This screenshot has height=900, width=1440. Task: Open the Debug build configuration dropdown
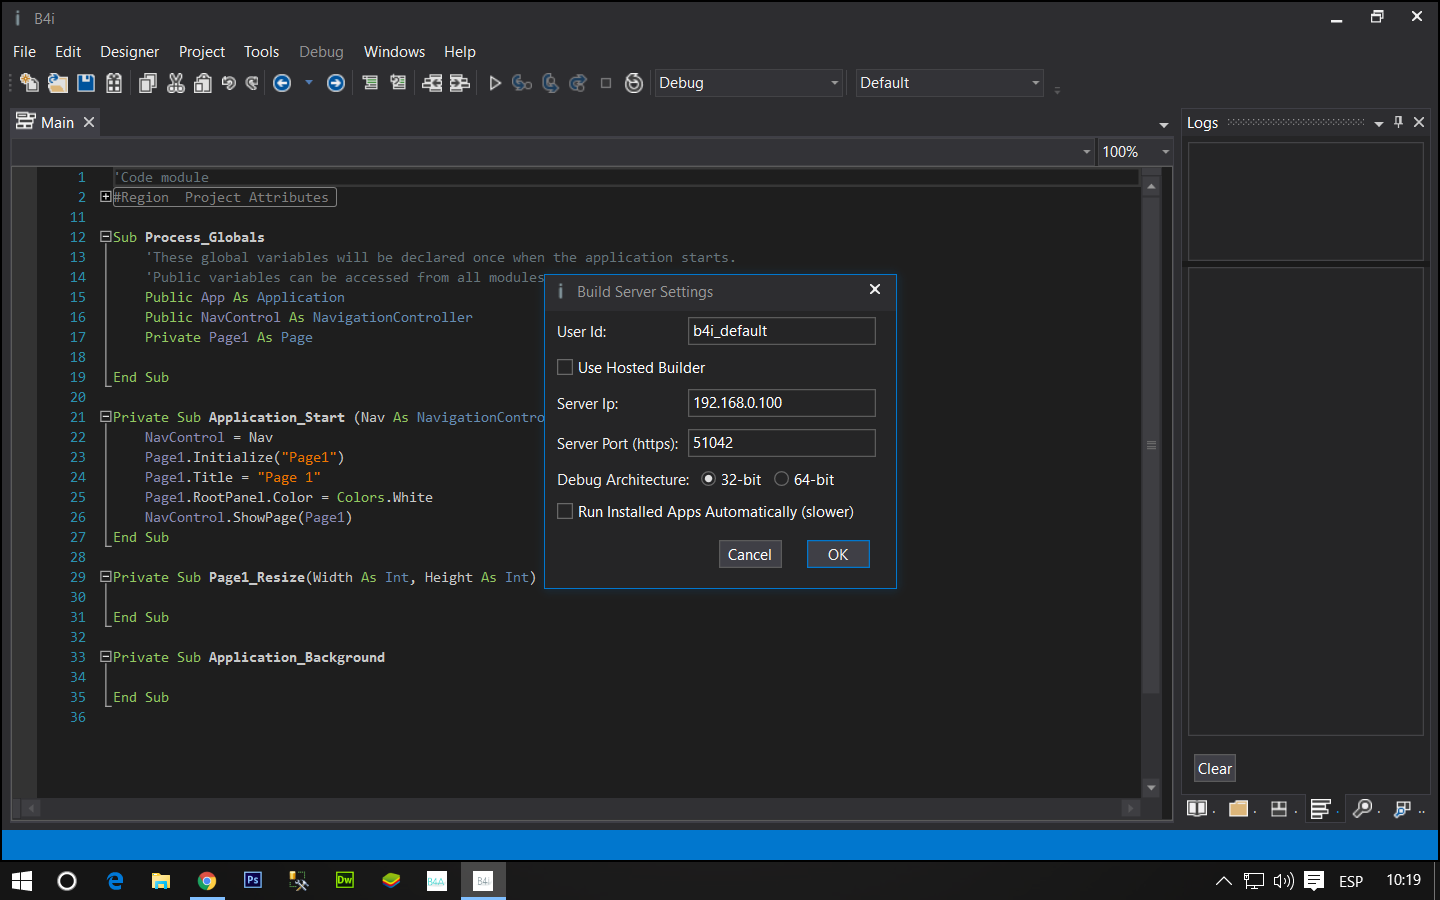[x=748, y=83]
